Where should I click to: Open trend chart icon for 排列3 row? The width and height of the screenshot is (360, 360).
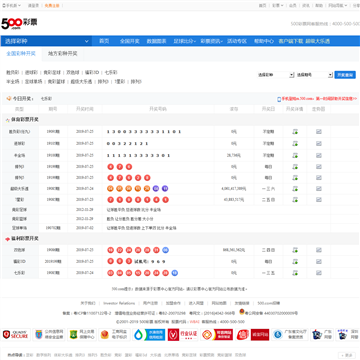(319, 167)
